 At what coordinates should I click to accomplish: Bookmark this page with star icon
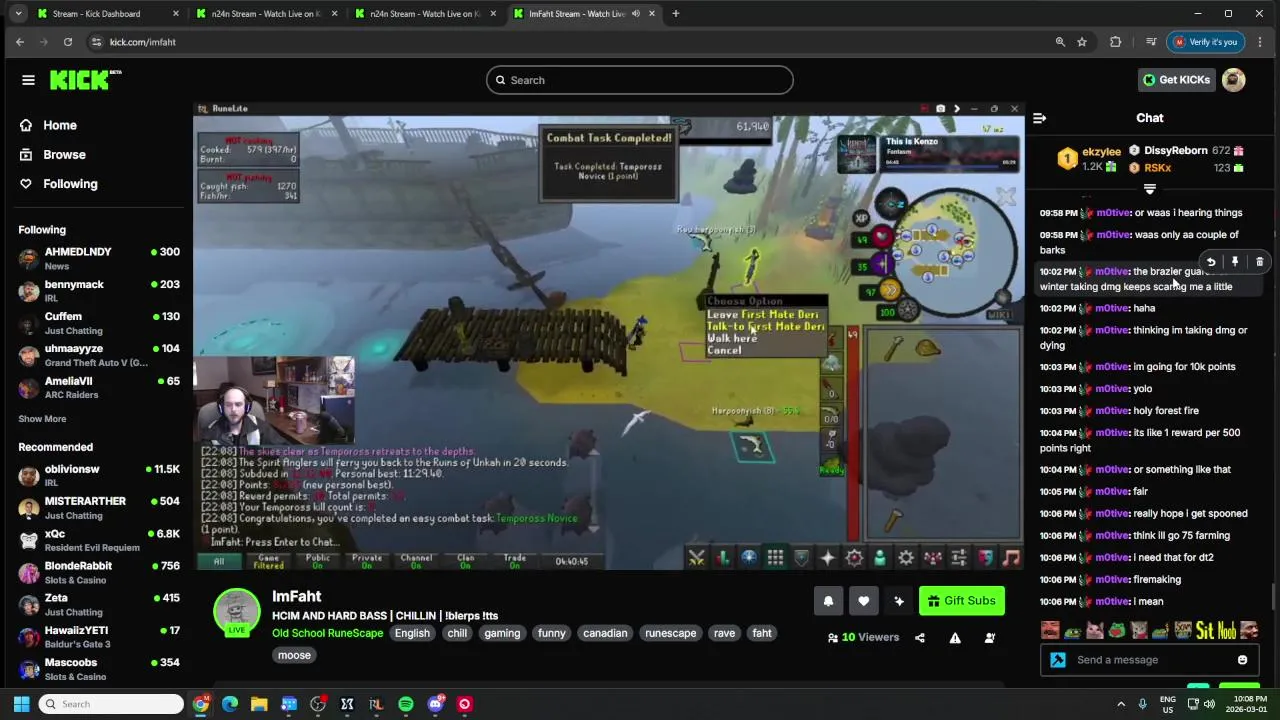point(1082,42)
